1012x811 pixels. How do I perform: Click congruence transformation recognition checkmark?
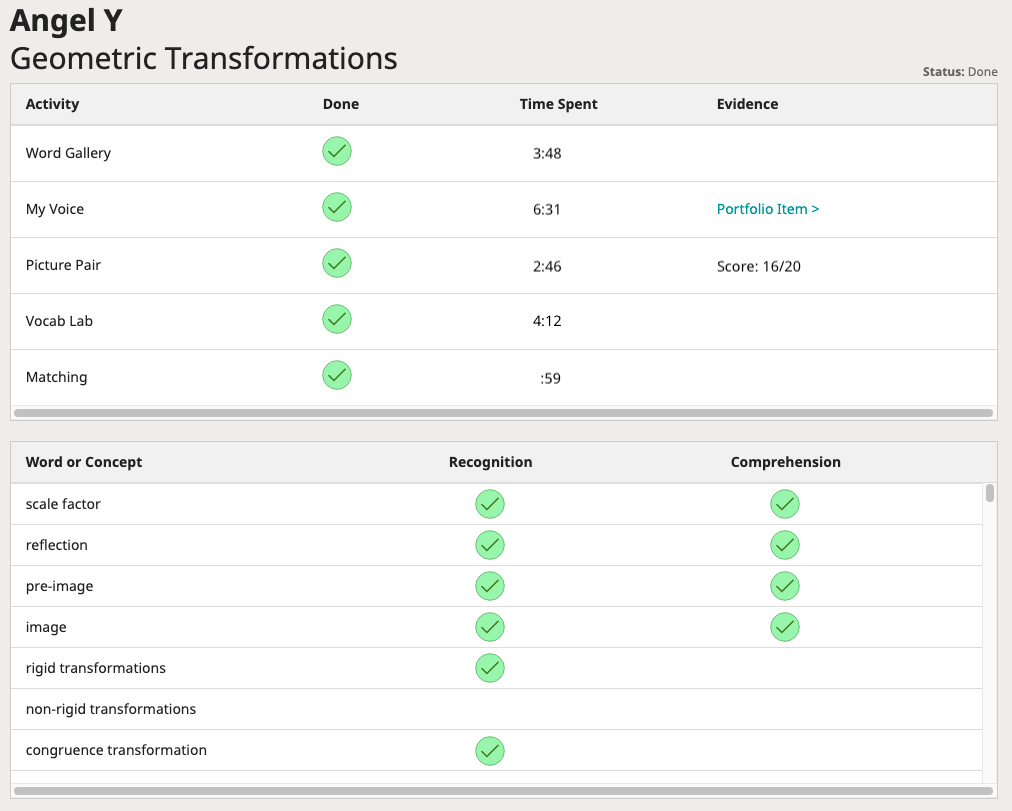[x=490, y=750]
